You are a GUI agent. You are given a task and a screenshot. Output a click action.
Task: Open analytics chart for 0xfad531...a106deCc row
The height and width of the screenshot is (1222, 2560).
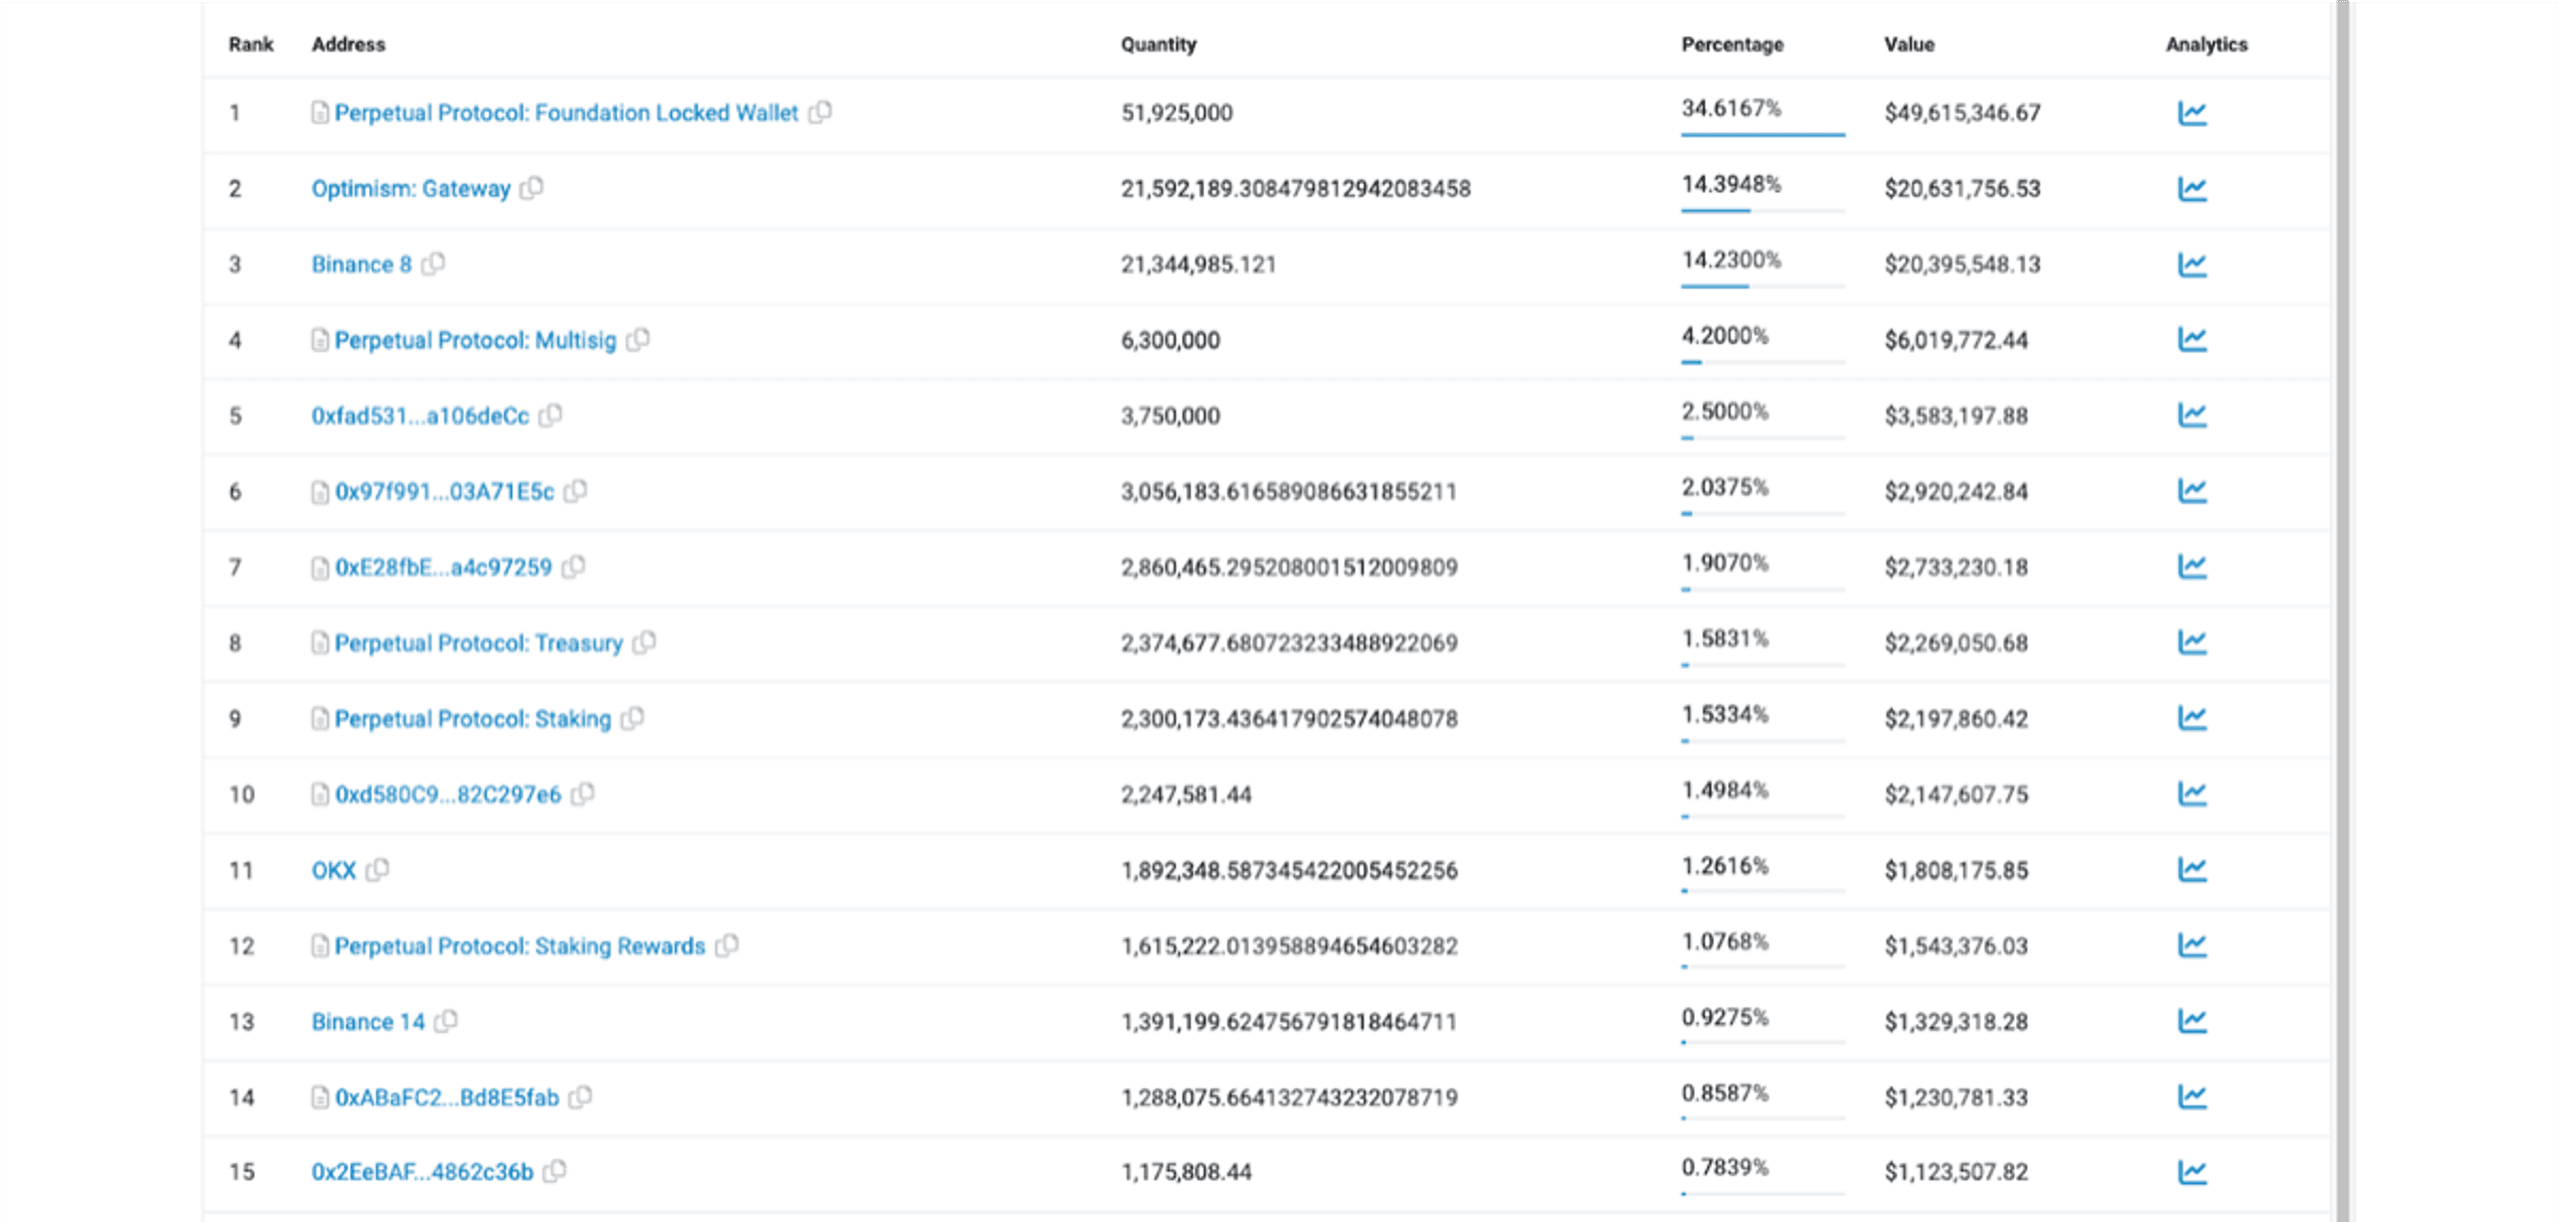[2191, 415]
